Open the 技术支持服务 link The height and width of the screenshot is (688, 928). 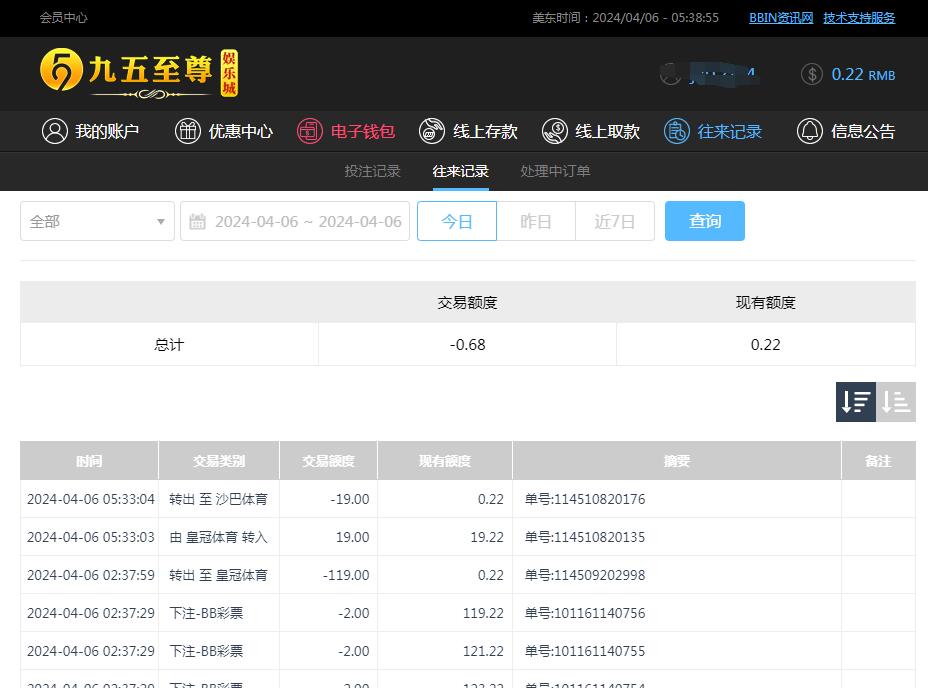click(859, 18)
